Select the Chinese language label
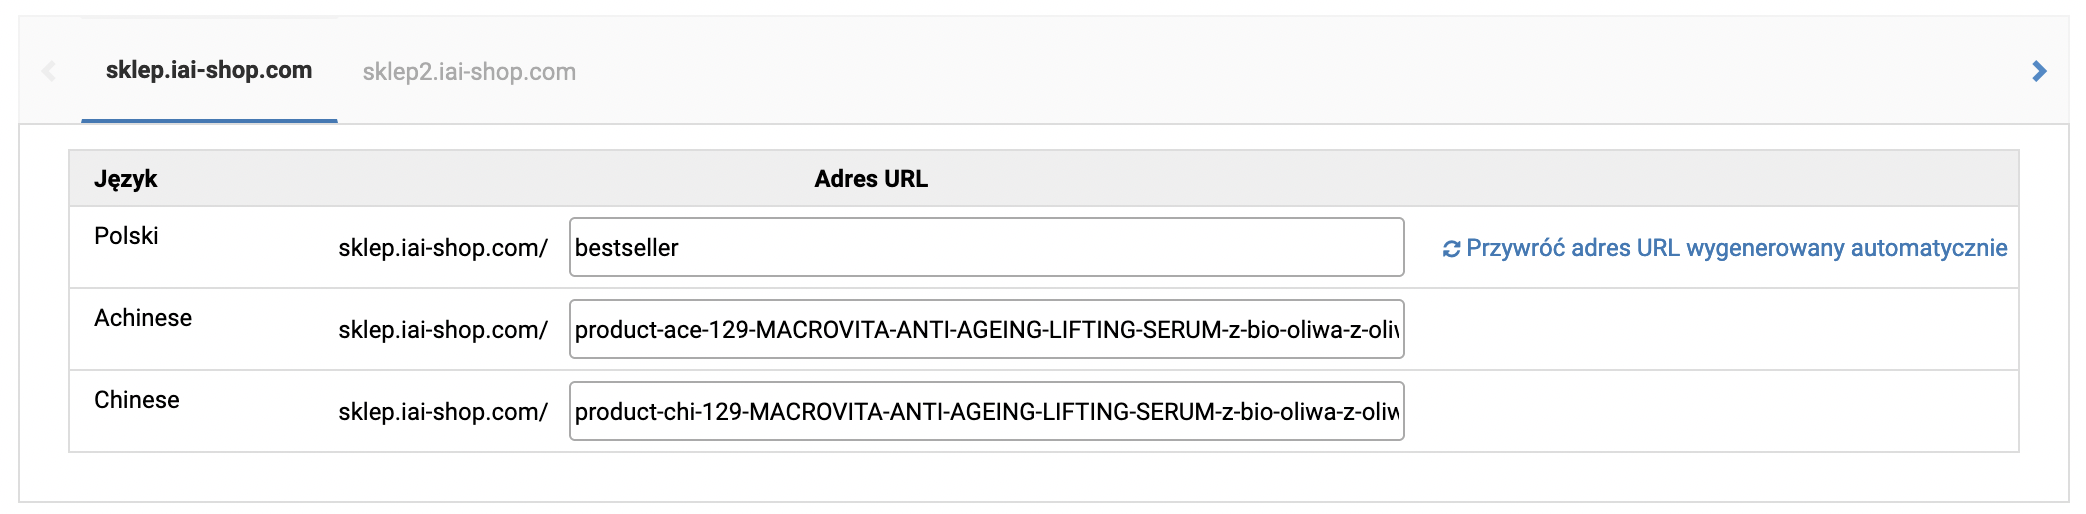The image size is (2086, 514). click(x=137, y=400)
